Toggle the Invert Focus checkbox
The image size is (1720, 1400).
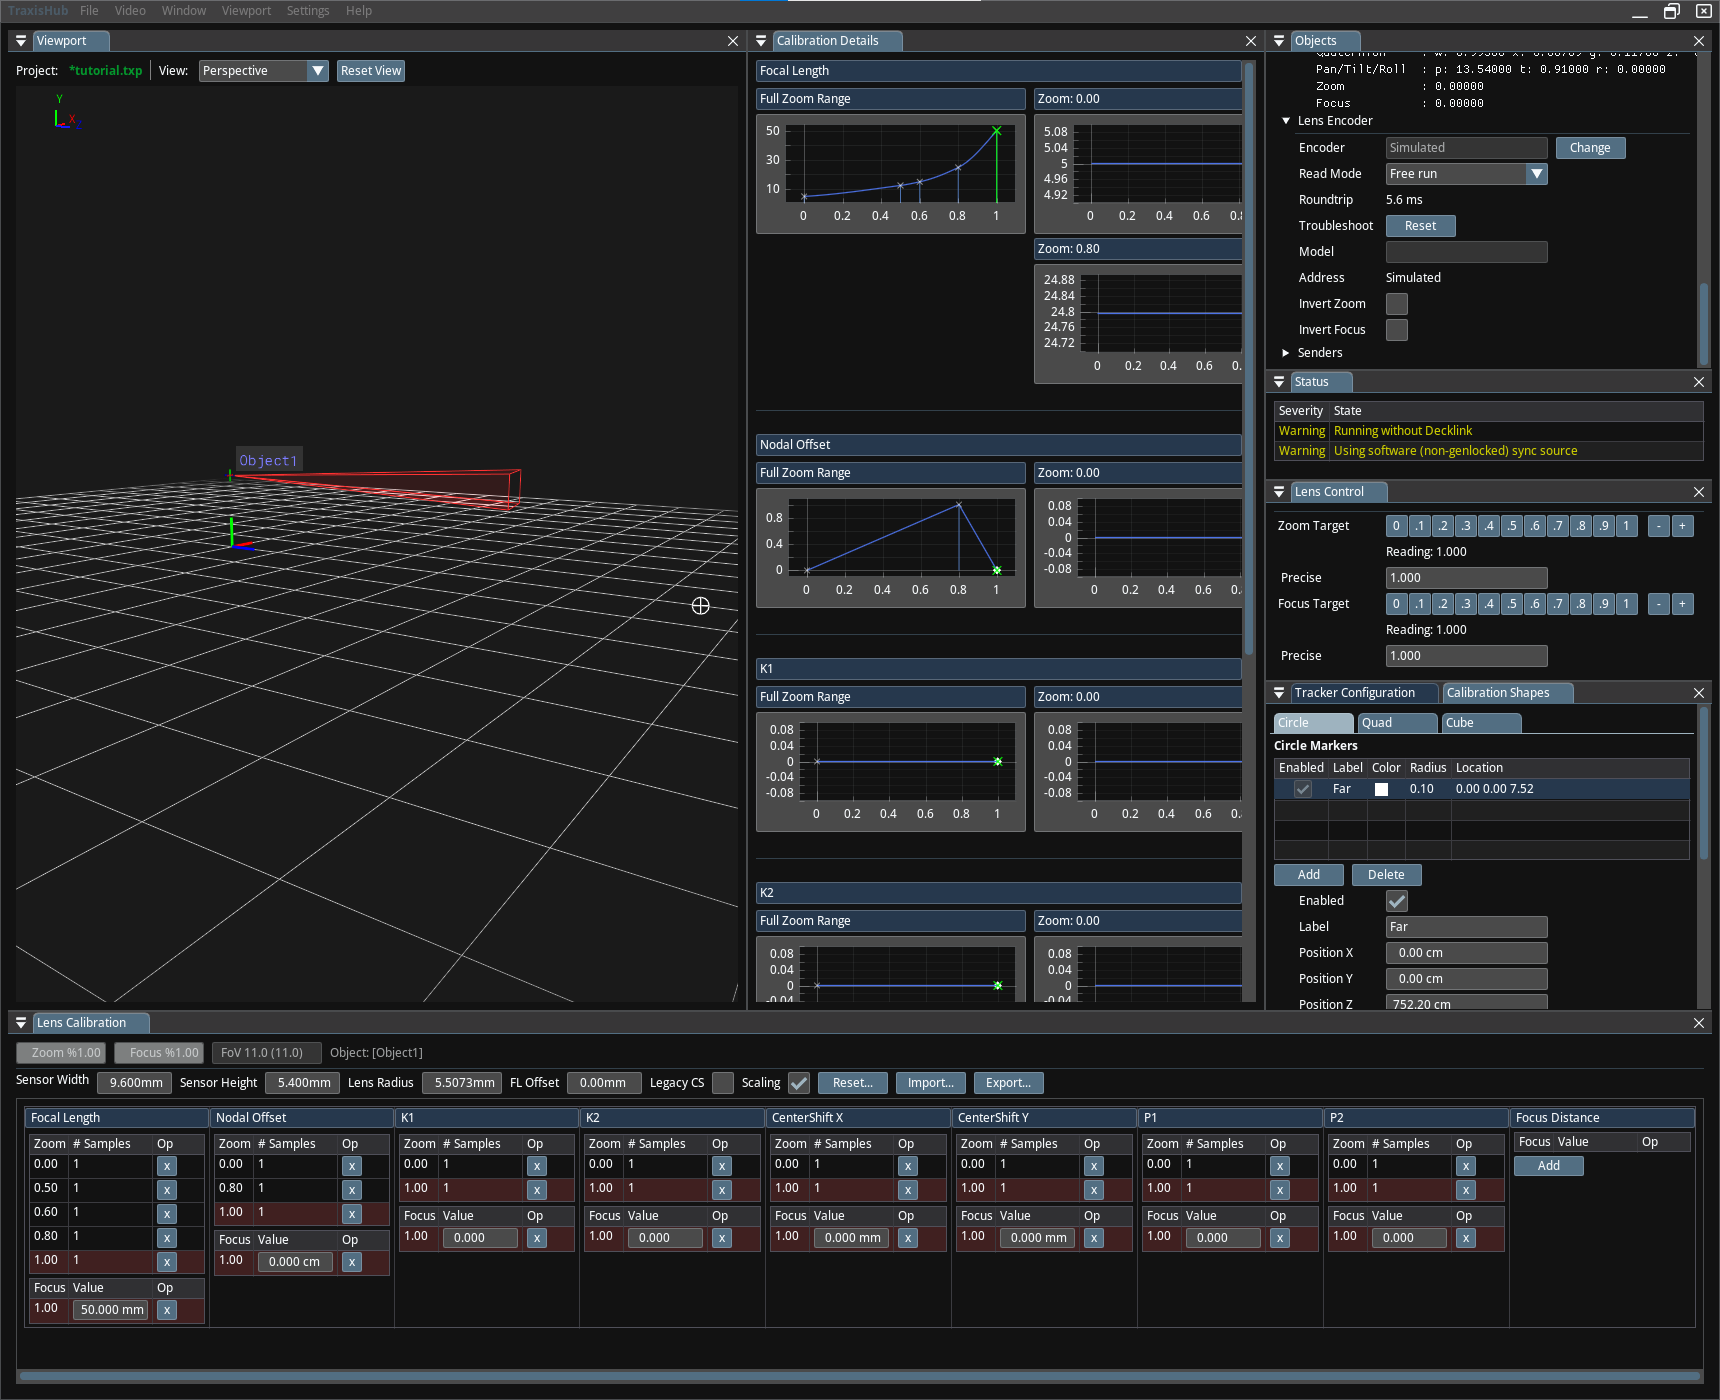(1396, 330)
